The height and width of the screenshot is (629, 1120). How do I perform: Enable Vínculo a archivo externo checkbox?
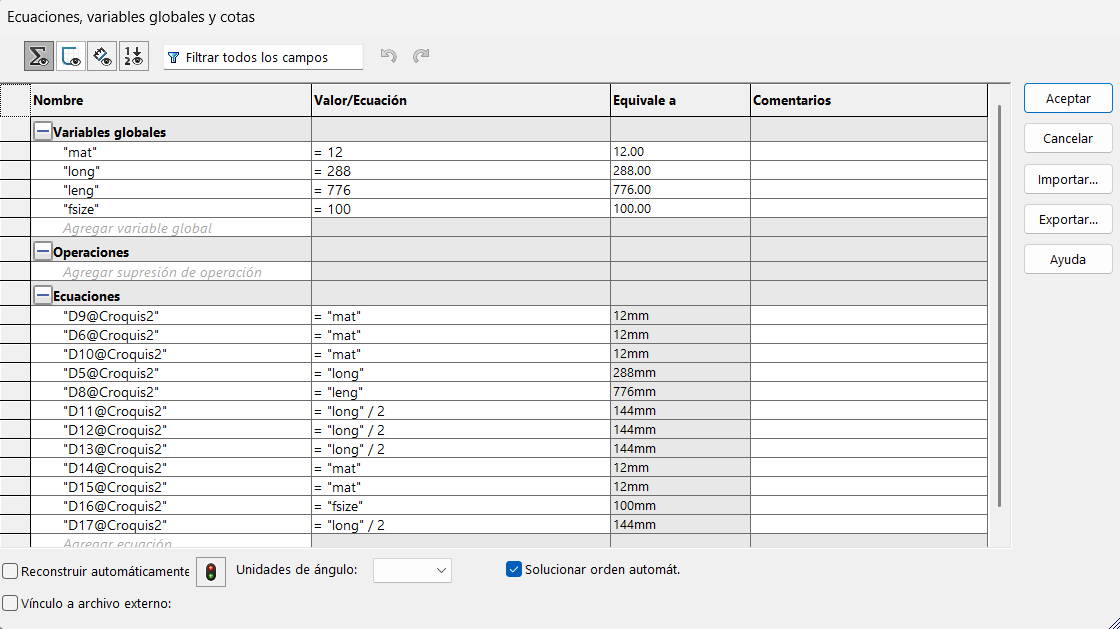[11, 603]
